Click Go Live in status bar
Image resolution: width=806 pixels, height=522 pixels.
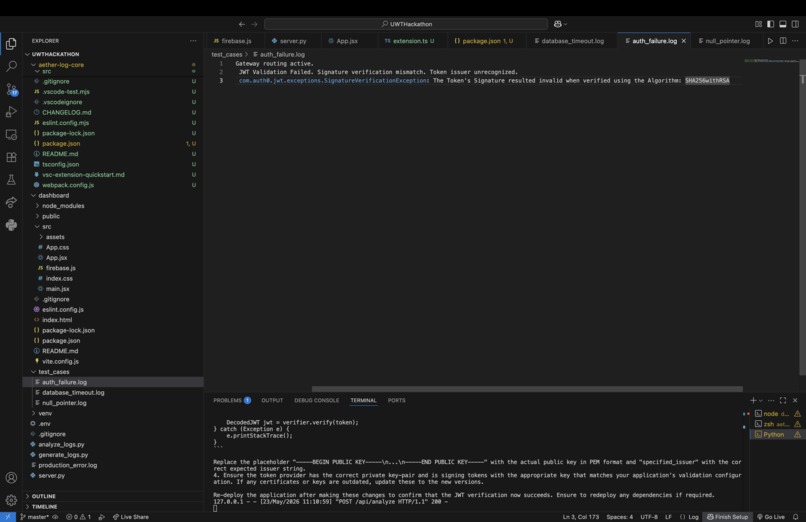(x=771, y=517)
